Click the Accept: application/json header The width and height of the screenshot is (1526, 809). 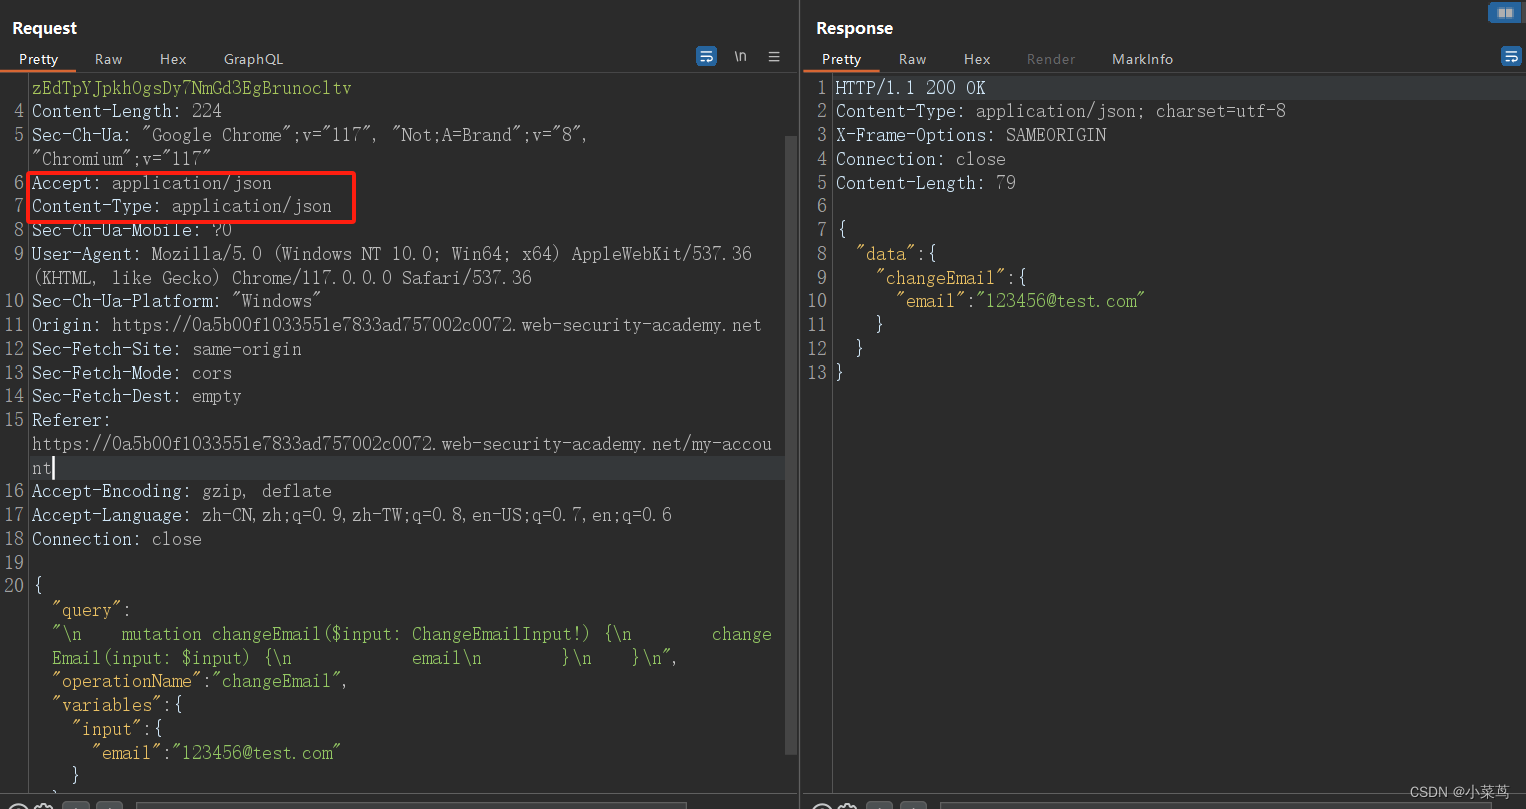(x=152, y=183)
